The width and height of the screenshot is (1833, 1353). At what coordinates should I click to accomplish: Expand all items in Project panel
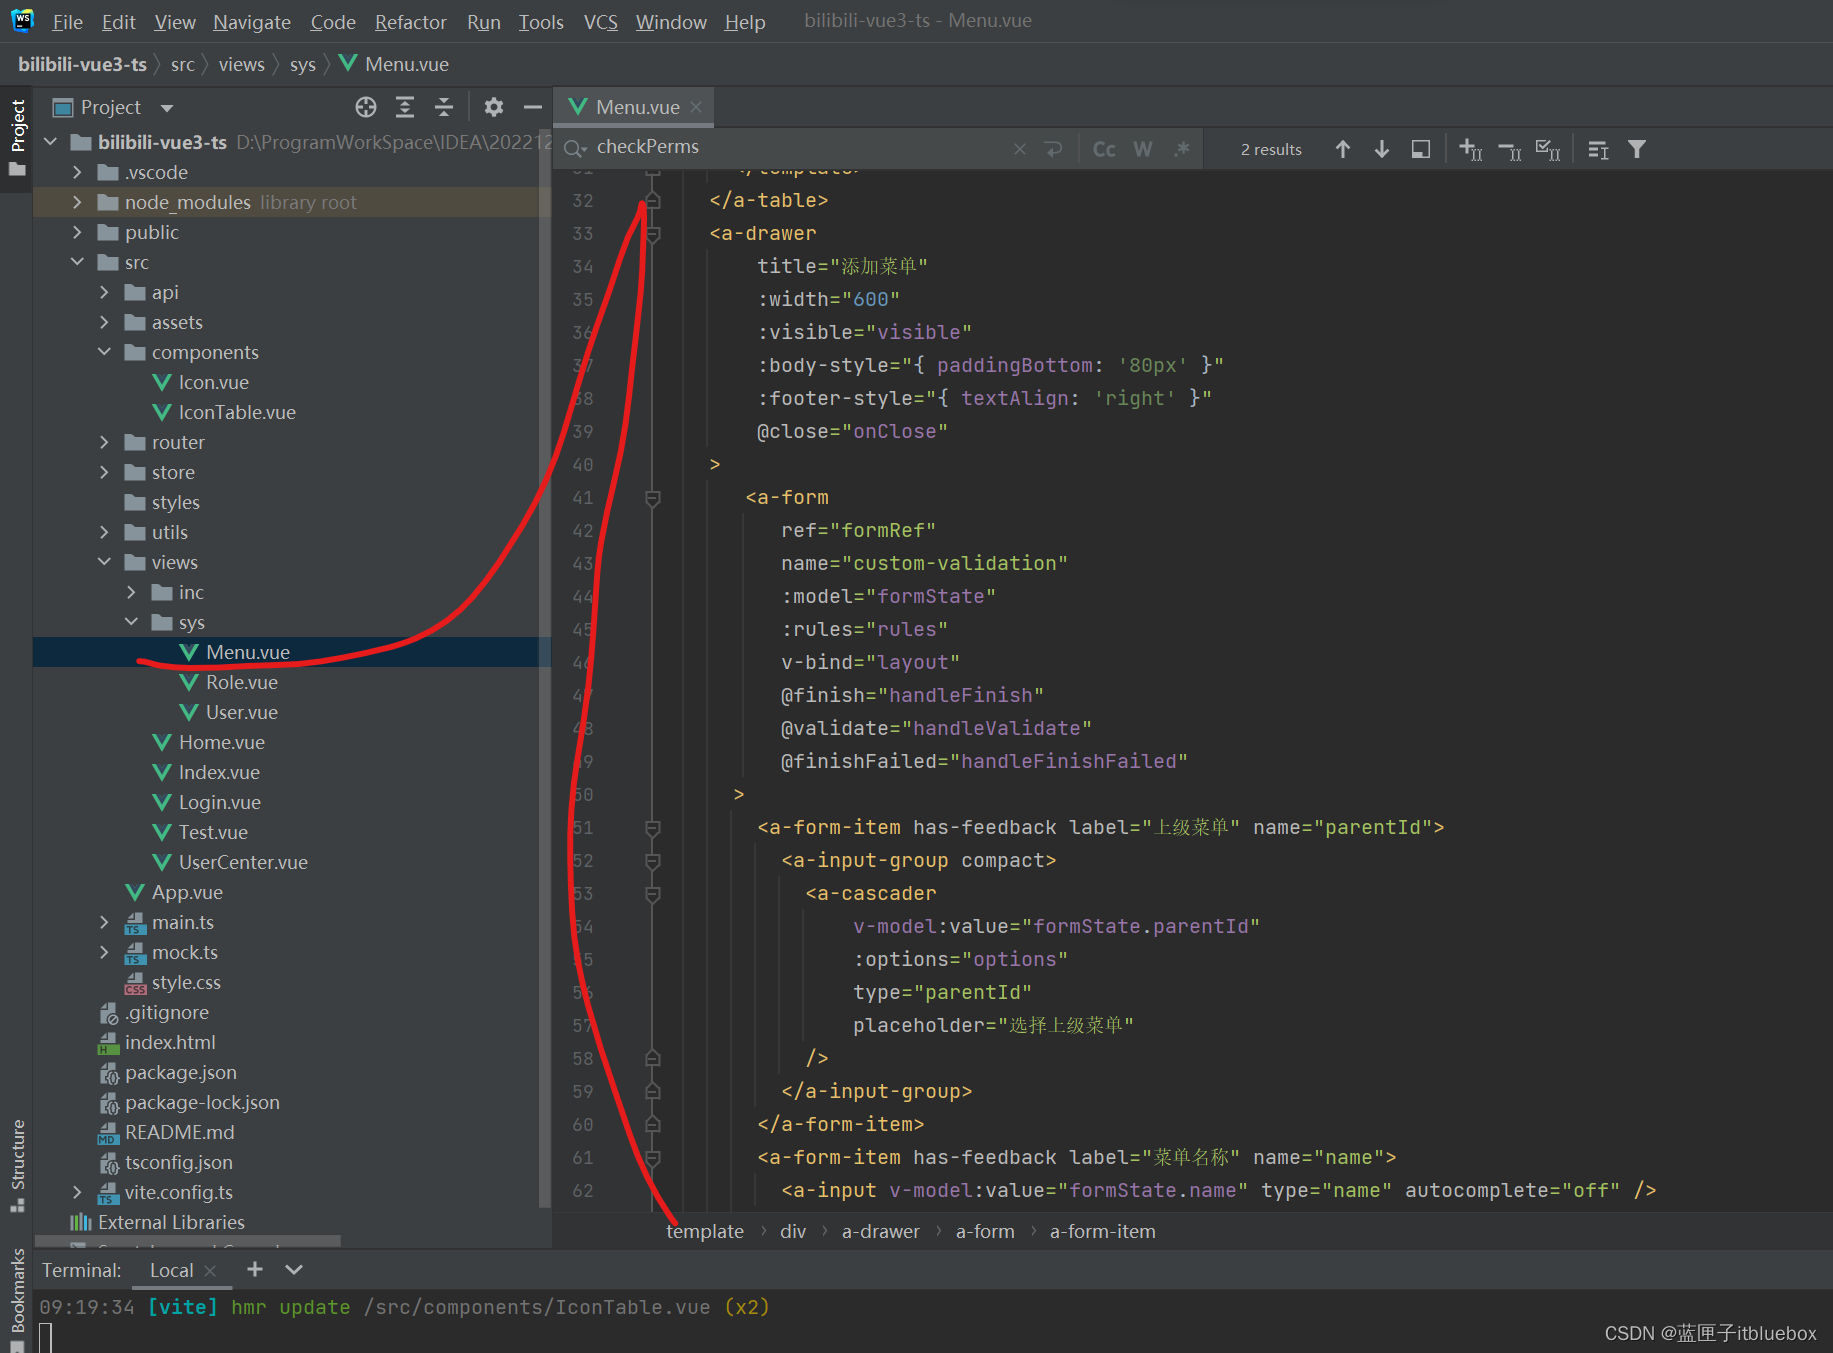click(x=405, y=107)
